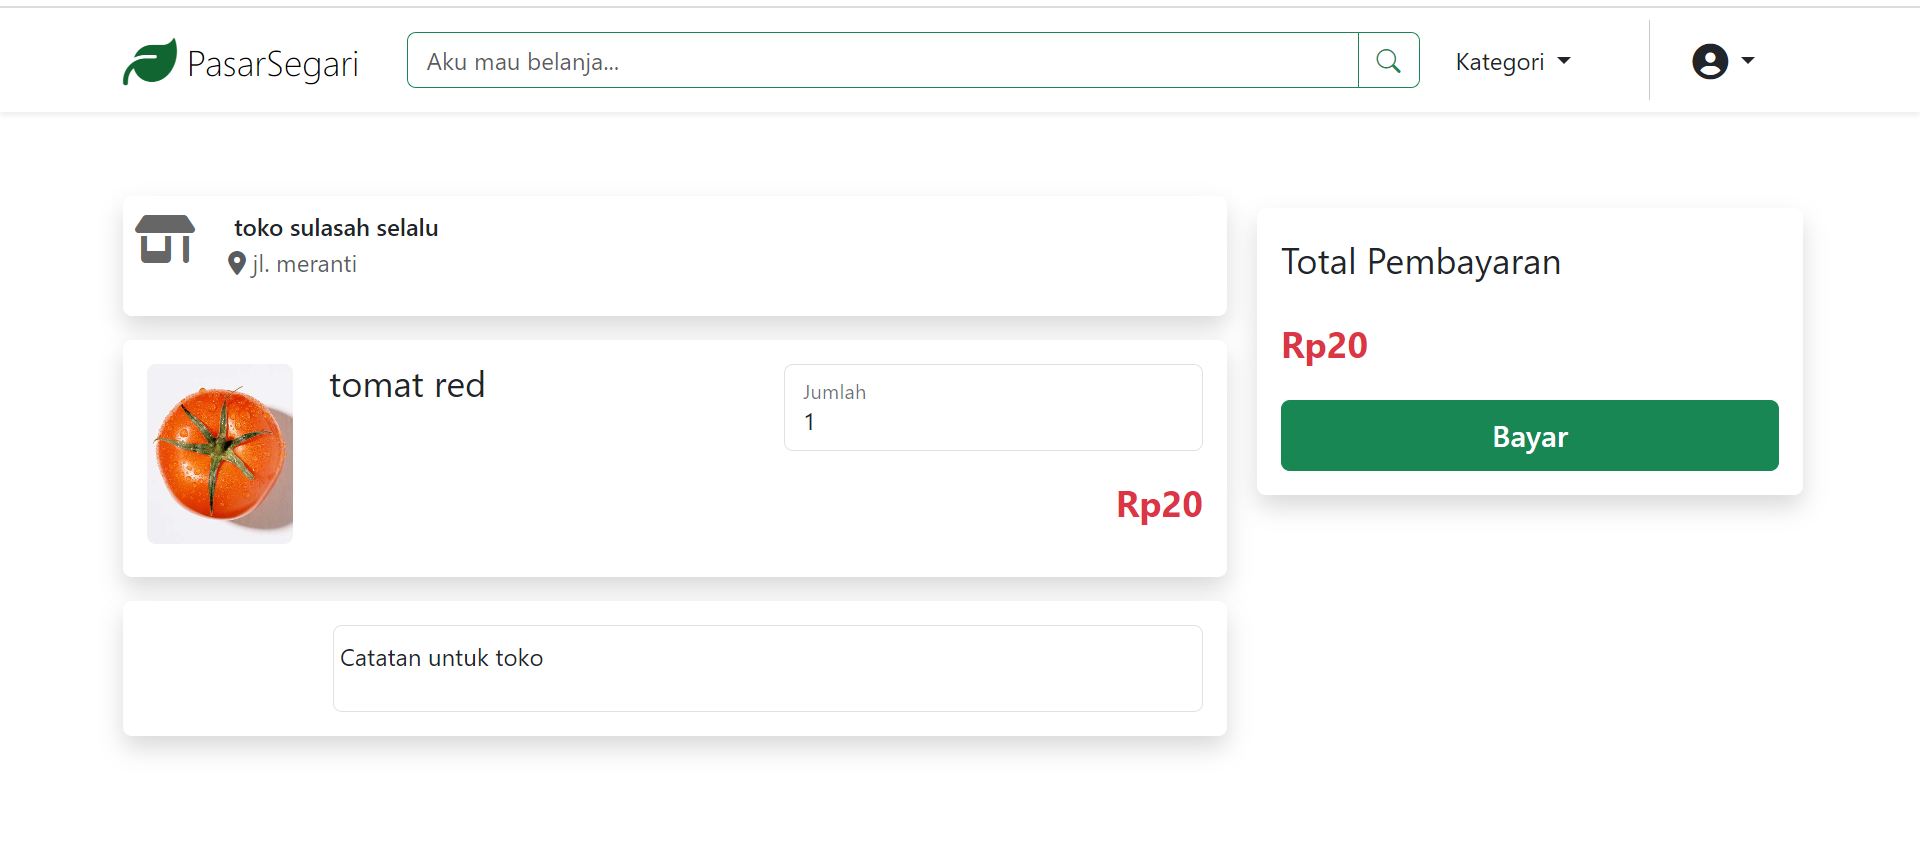Expand the account menu chevron

(x=1746, y=62)
